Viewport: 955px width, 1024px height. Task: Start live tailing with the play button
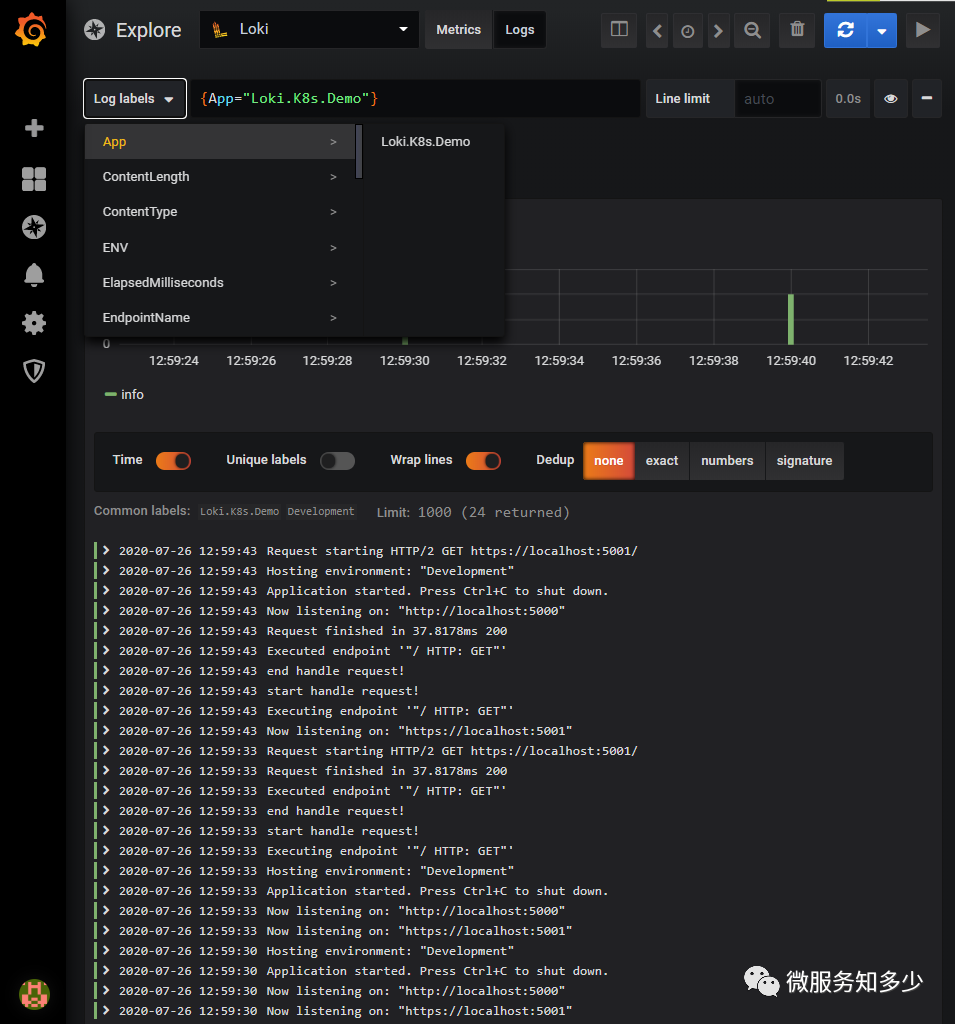922,30
